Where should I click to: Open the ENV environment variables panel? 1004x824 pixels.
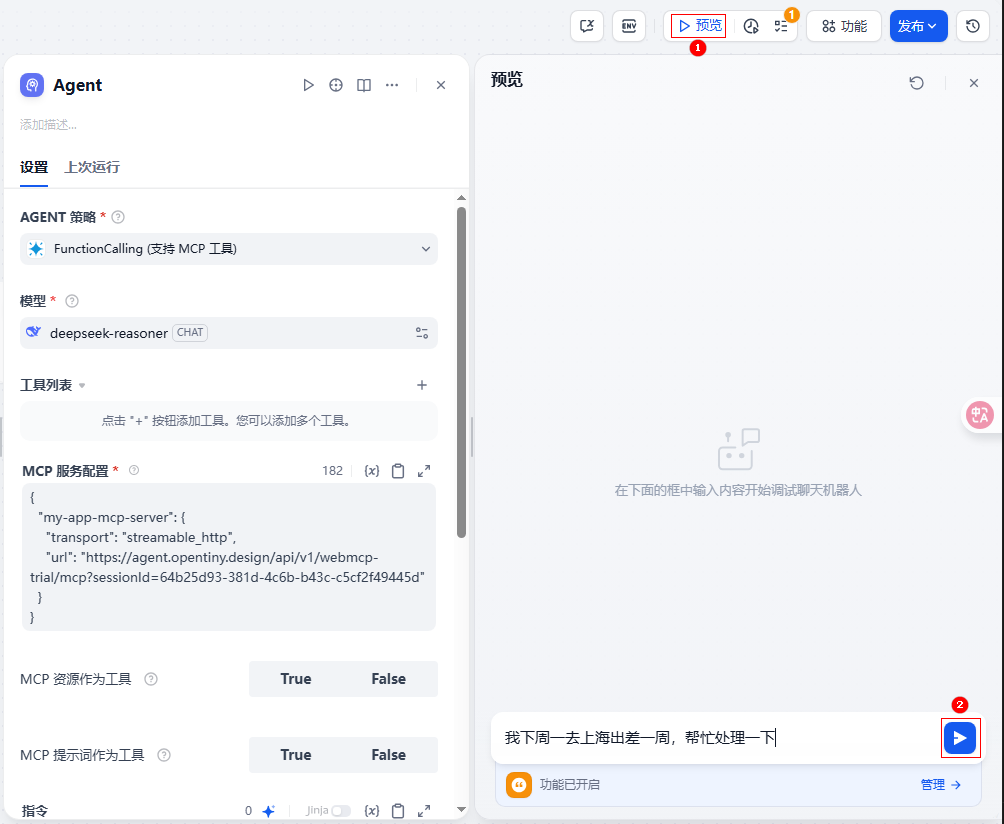coord(629,26)
